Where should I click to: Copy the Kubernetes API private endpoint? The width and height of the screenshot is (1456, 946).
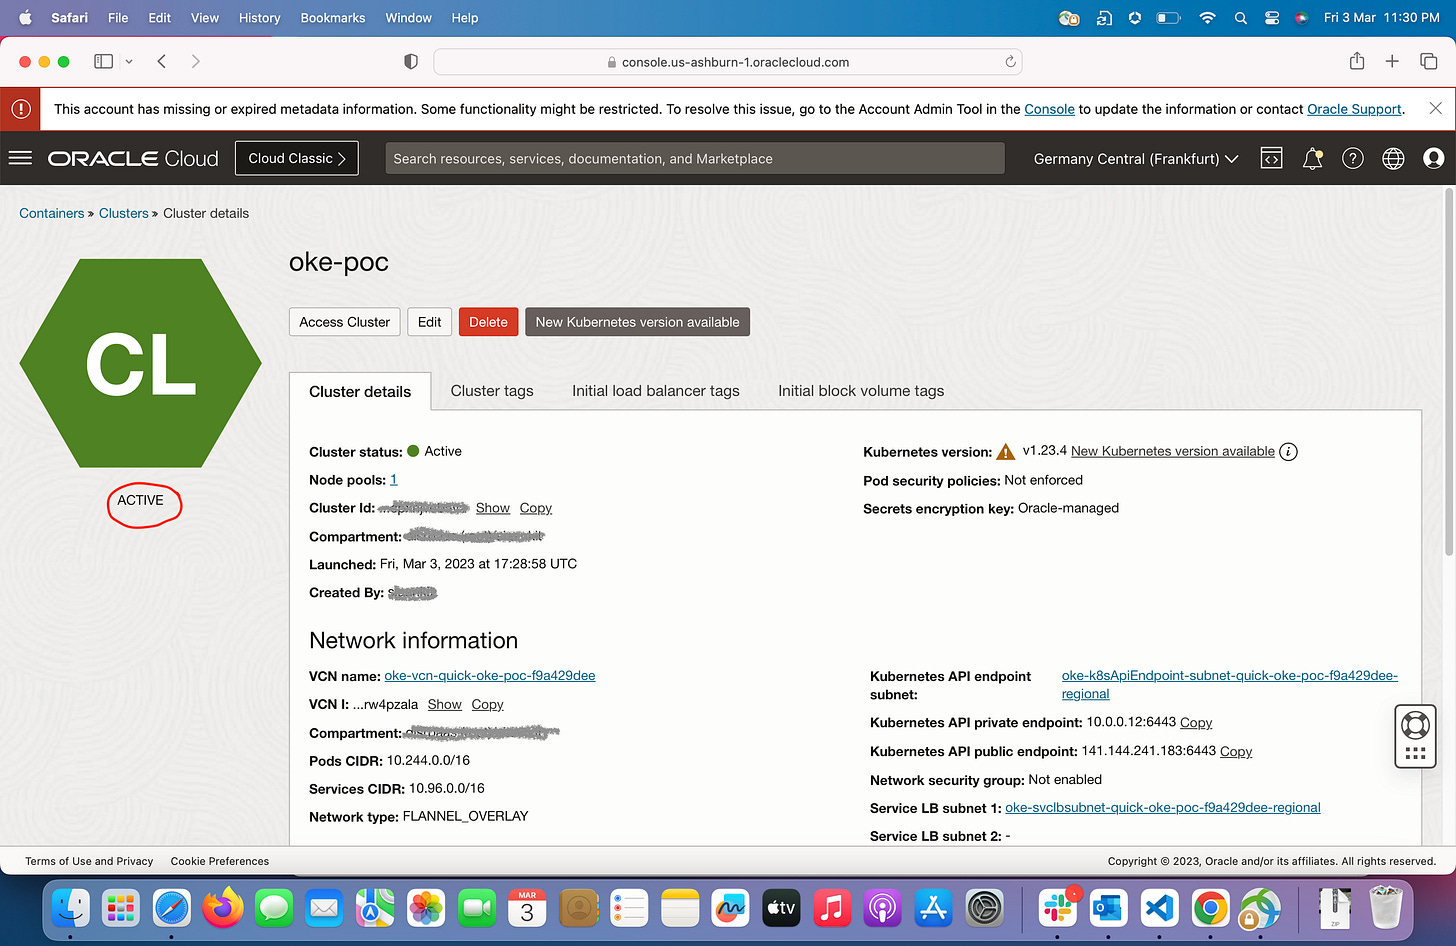(1196, 723)
